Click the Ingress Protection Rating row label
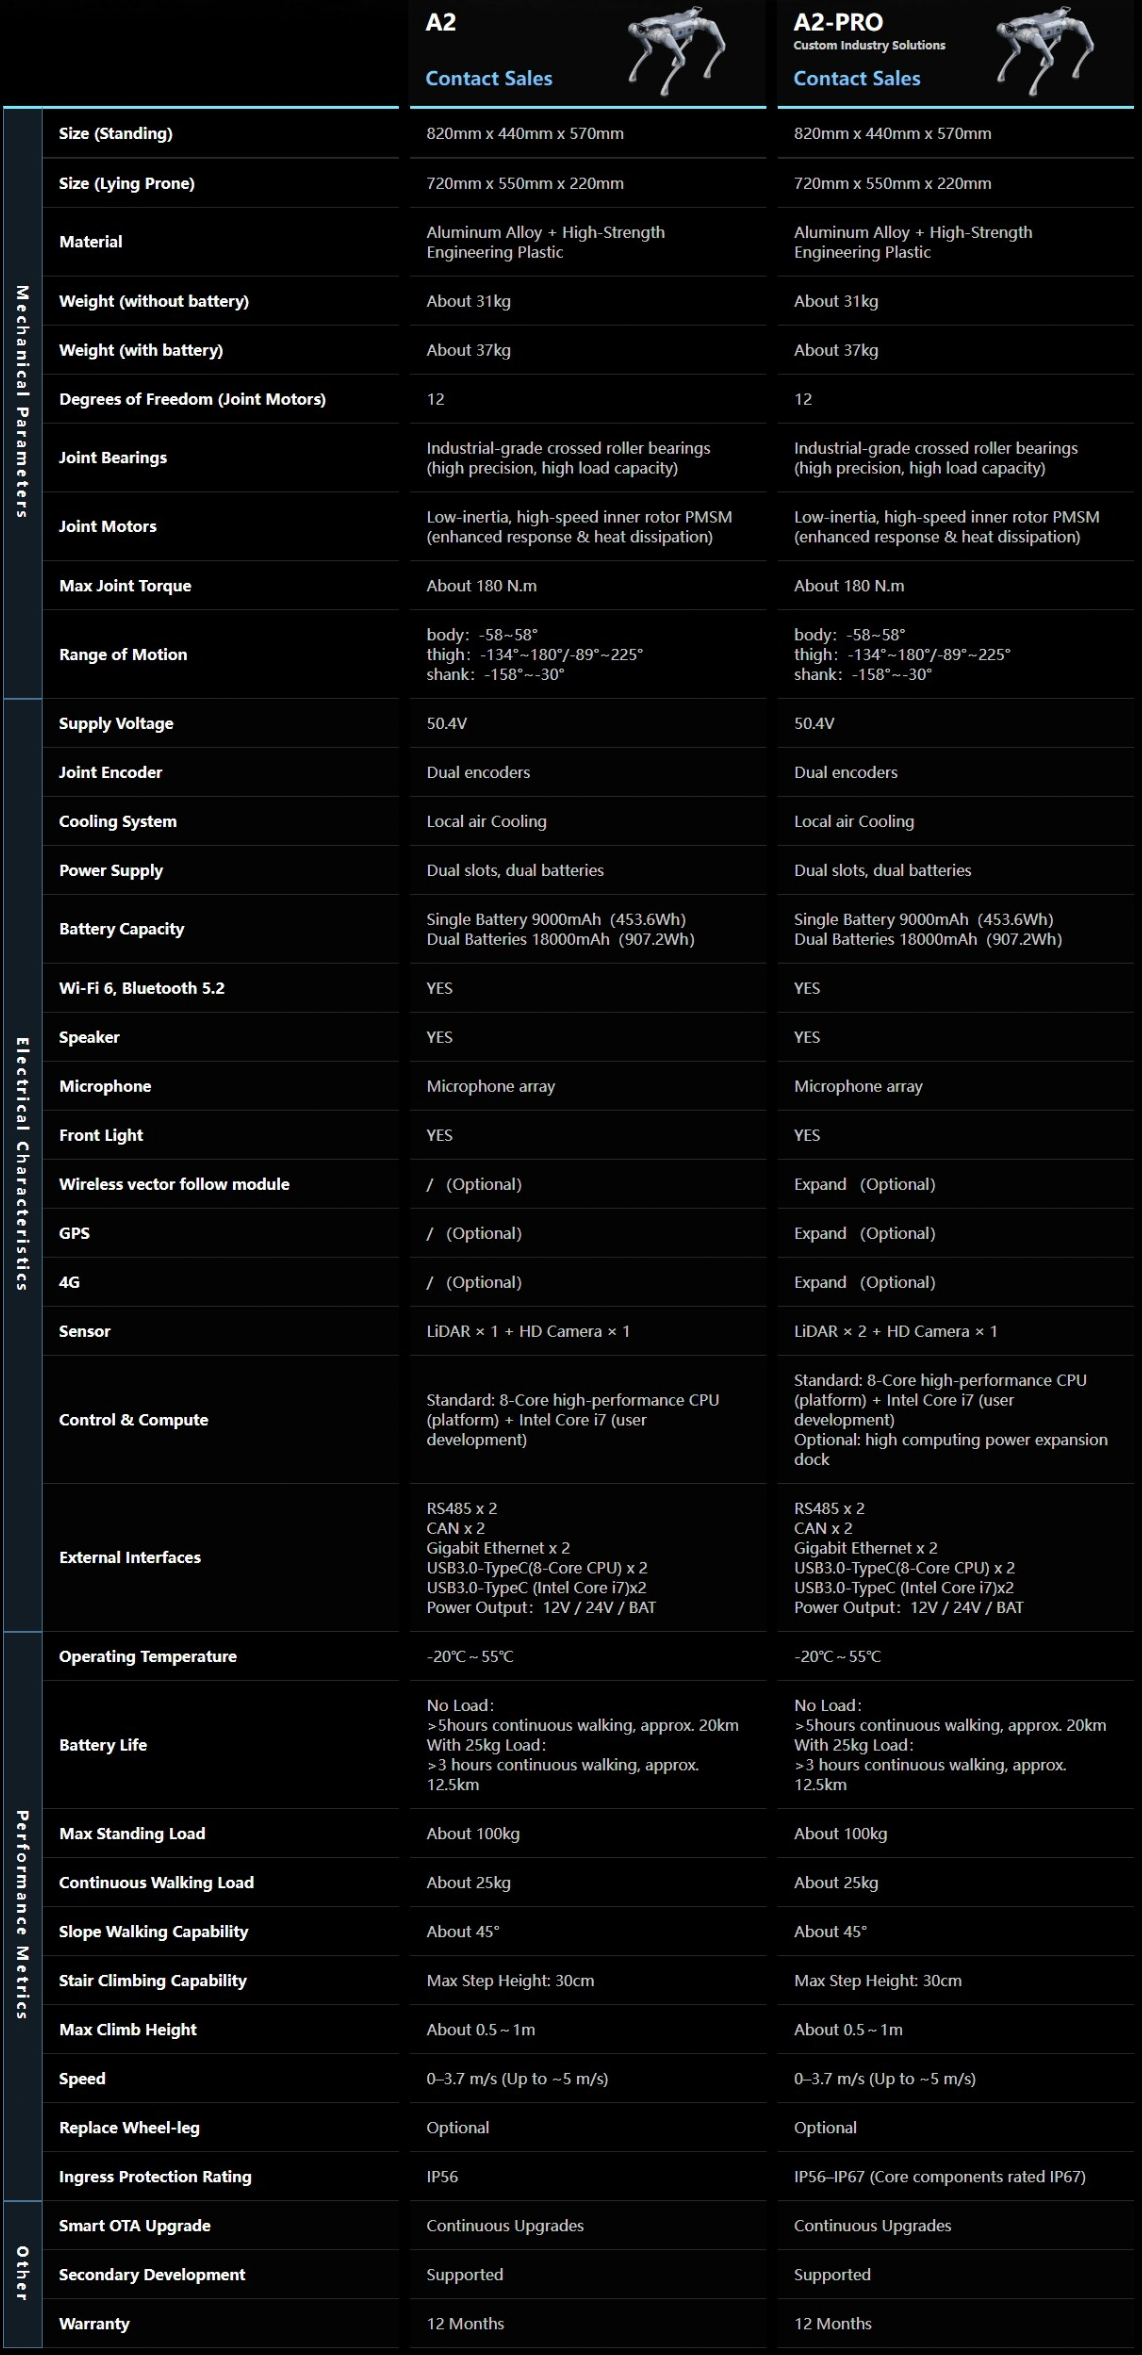The image size is (1142, 2355). (155, 2176)
